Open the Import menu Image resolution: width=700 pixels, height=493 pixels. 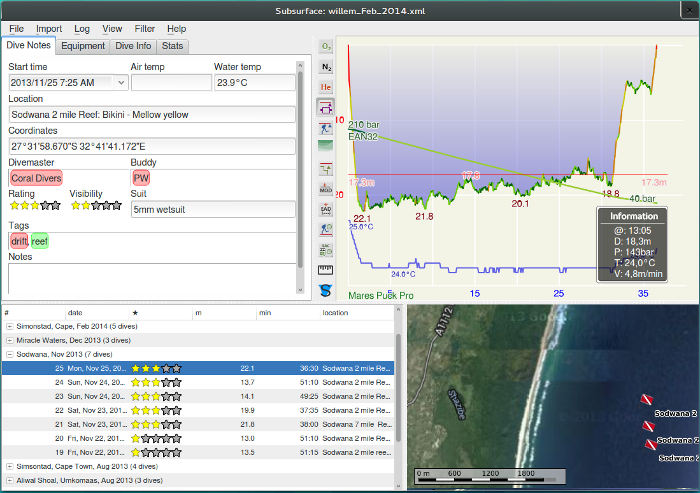click(x=49, y=29)
